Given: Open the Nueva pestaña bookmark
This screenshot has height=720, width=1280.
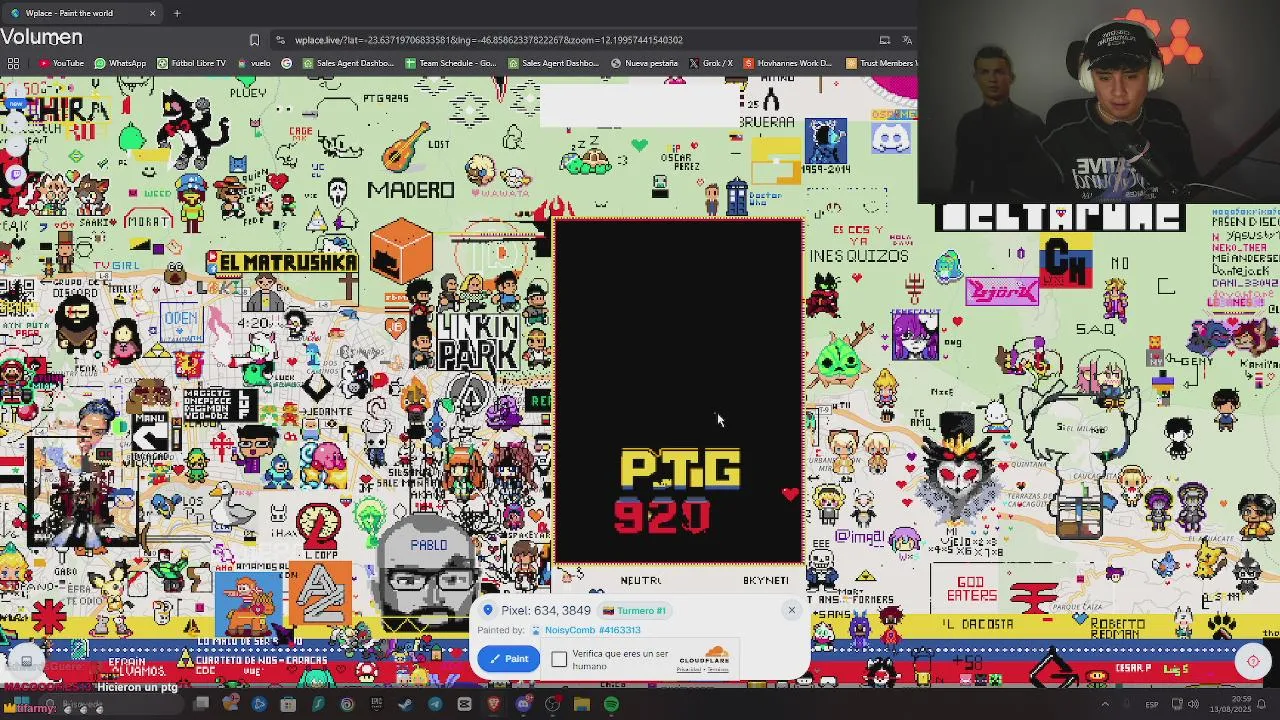Looking at the screenshot, I should coord(644,63).
